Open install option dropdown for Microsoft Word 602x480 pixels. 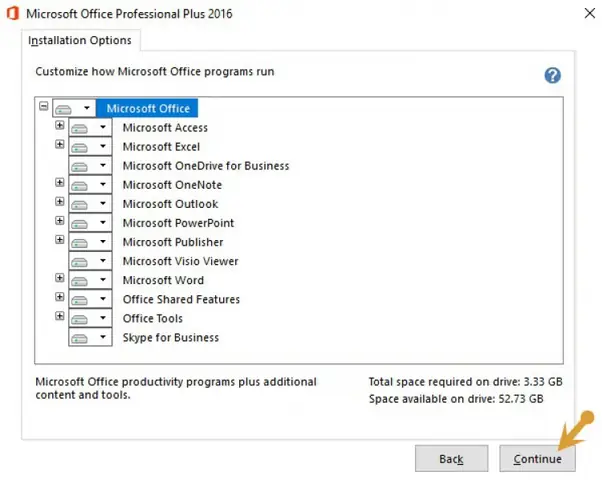click(x=90, y=280)
